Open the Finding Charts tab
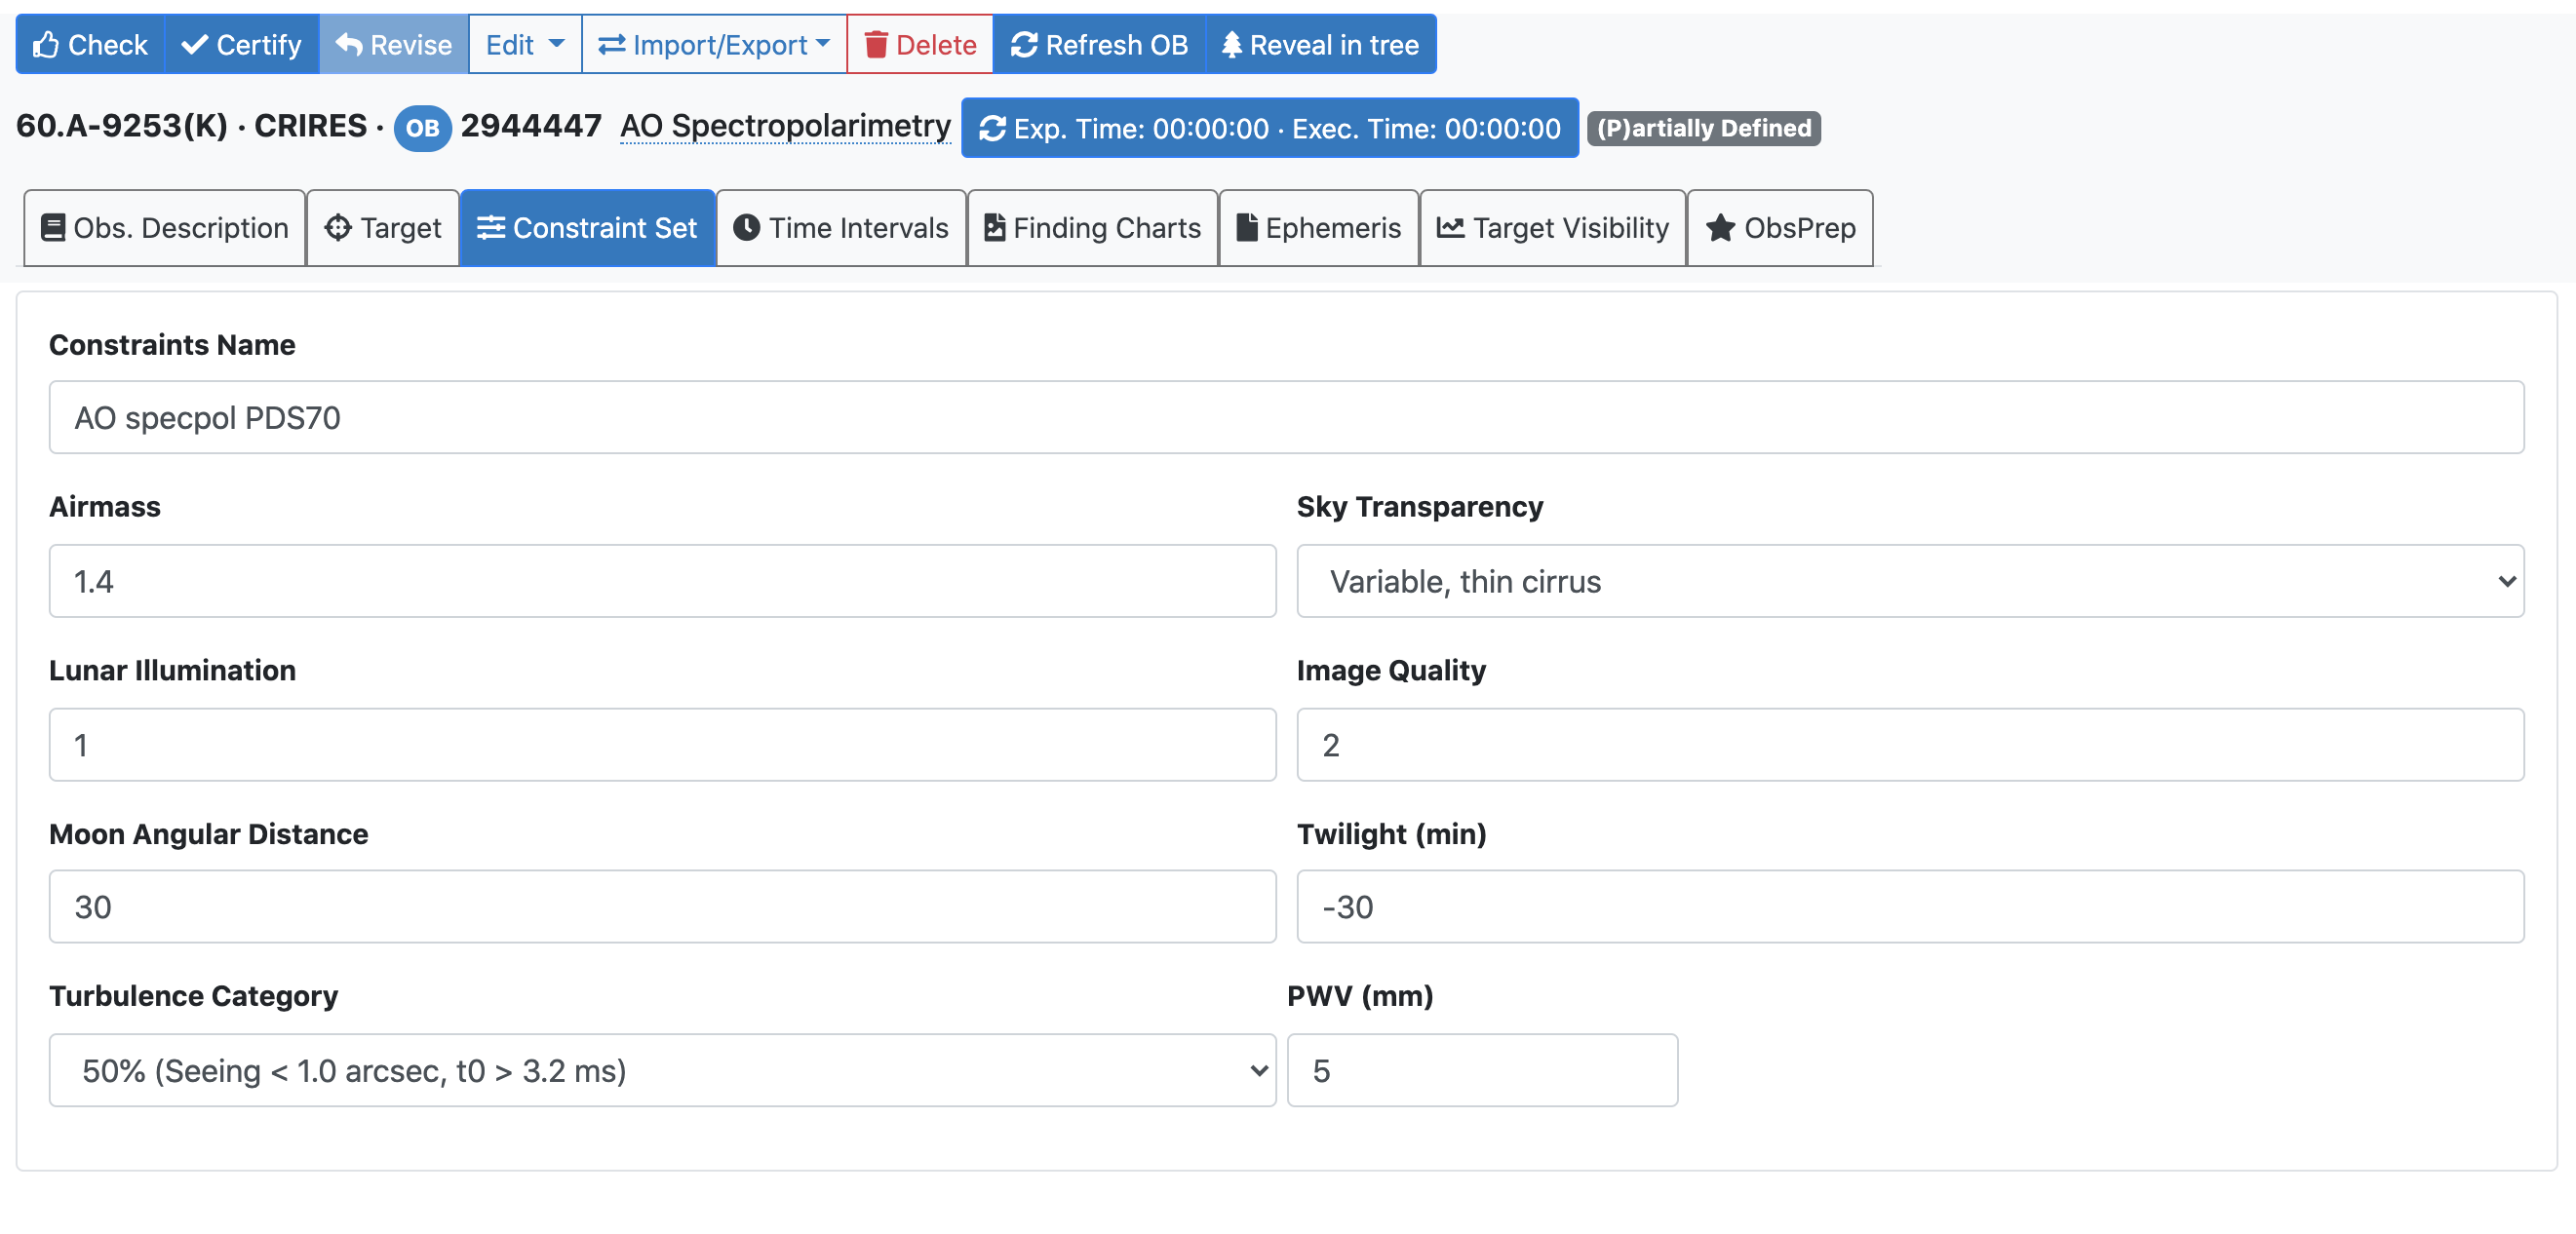This screenshot has height=1234, width=2576. tap(1091, 228)
